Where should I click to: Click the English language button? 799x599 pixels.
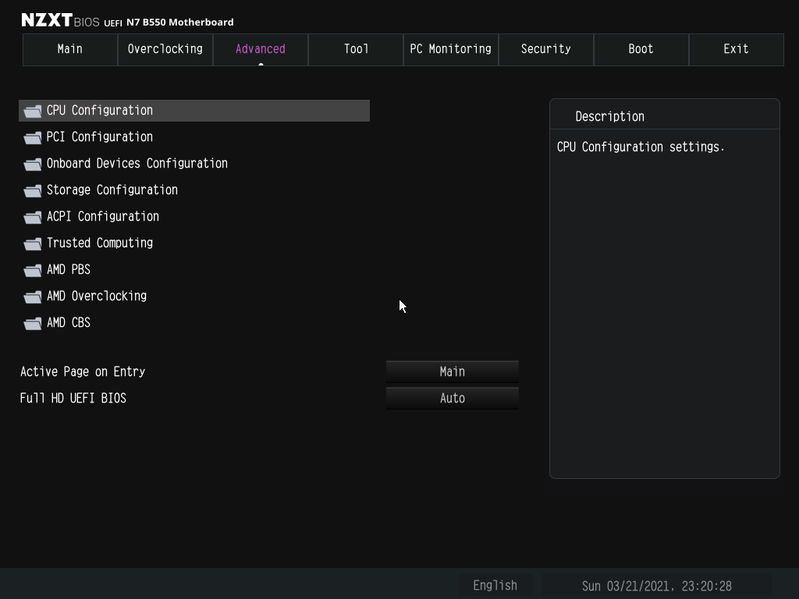pos(495,586)
